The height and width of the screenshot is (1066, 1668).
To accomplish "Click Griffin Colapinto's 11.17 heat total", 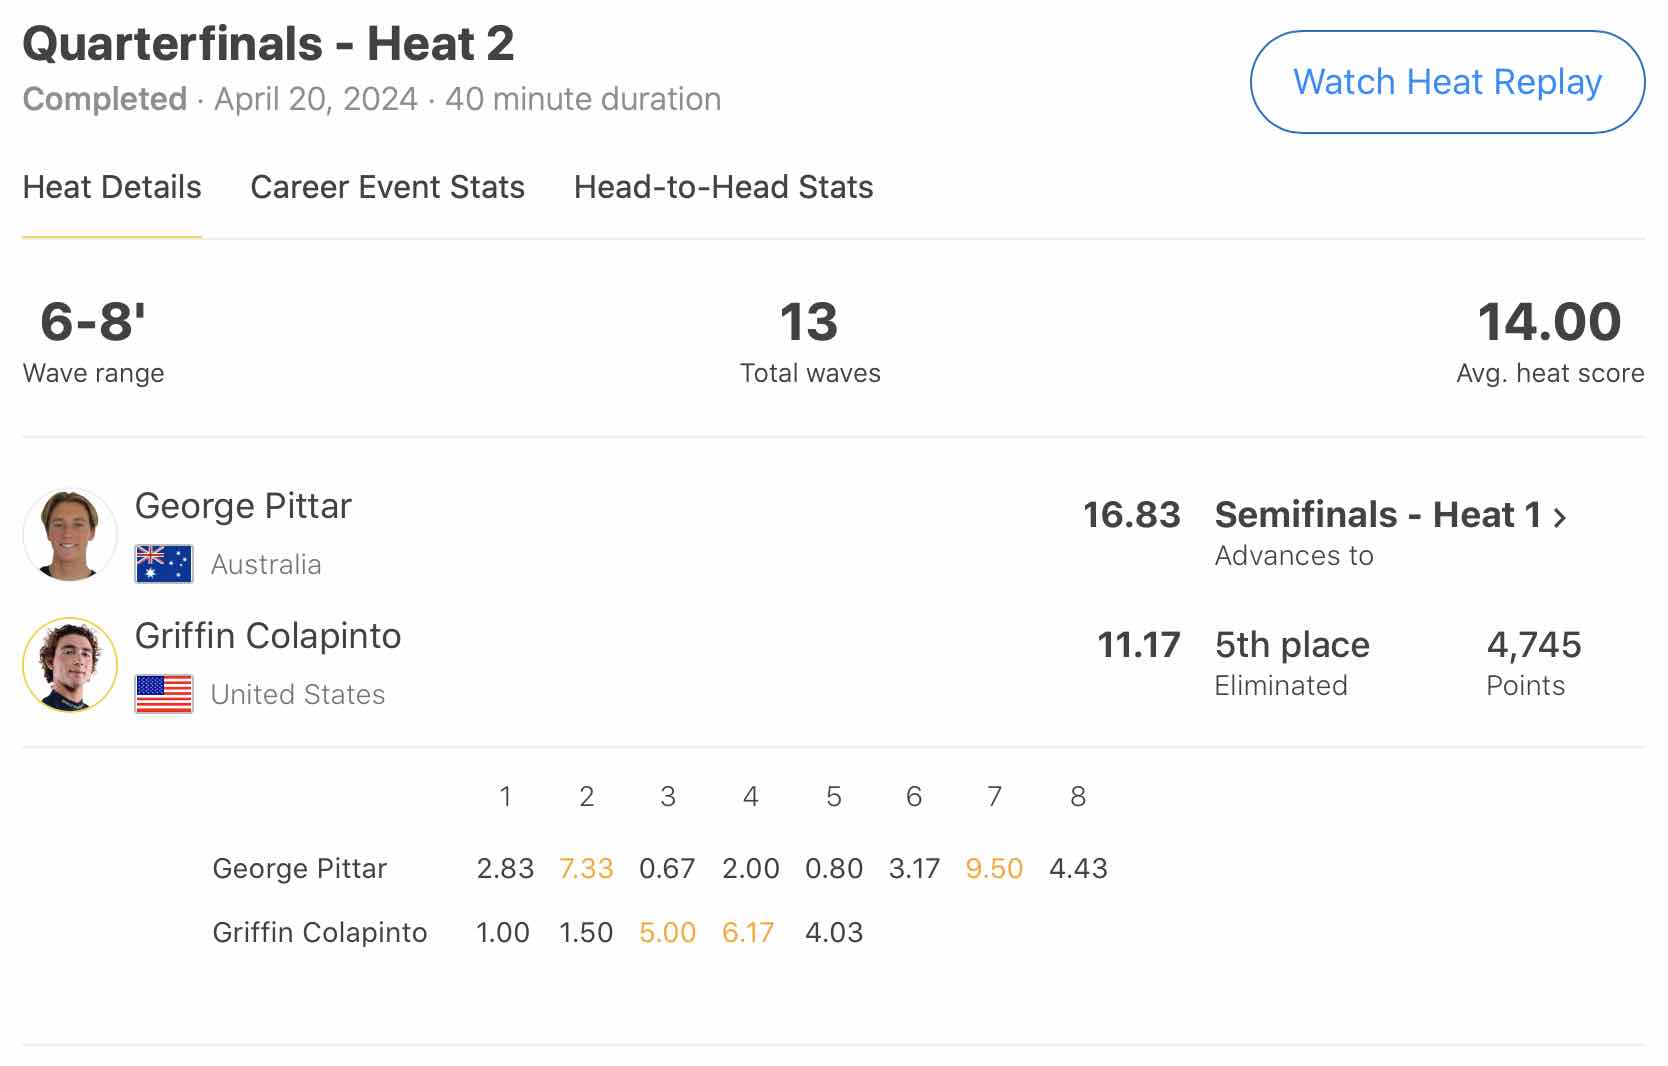I will click(x=1138, y=645).
